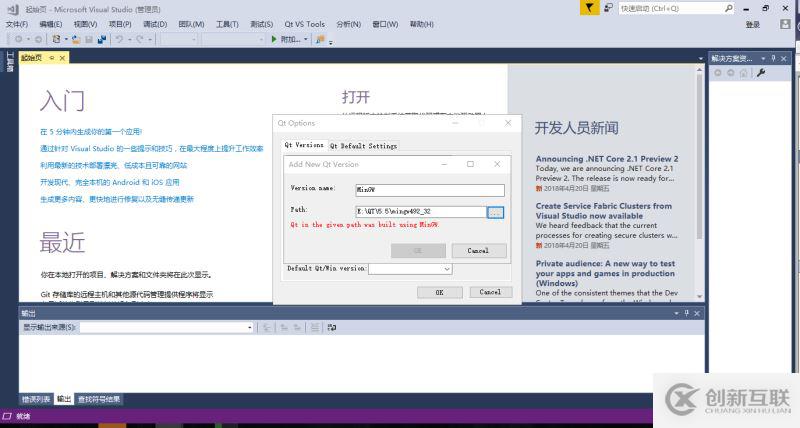Image resolution: width=800 pixels, height=428 pixels.
Task: Pin the Output panel
Action: pos(687,313)
